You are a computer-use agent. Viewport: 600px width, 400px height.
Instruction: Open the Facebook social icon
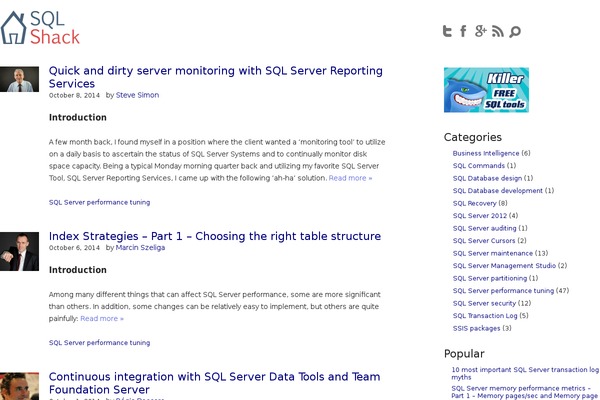463,31
